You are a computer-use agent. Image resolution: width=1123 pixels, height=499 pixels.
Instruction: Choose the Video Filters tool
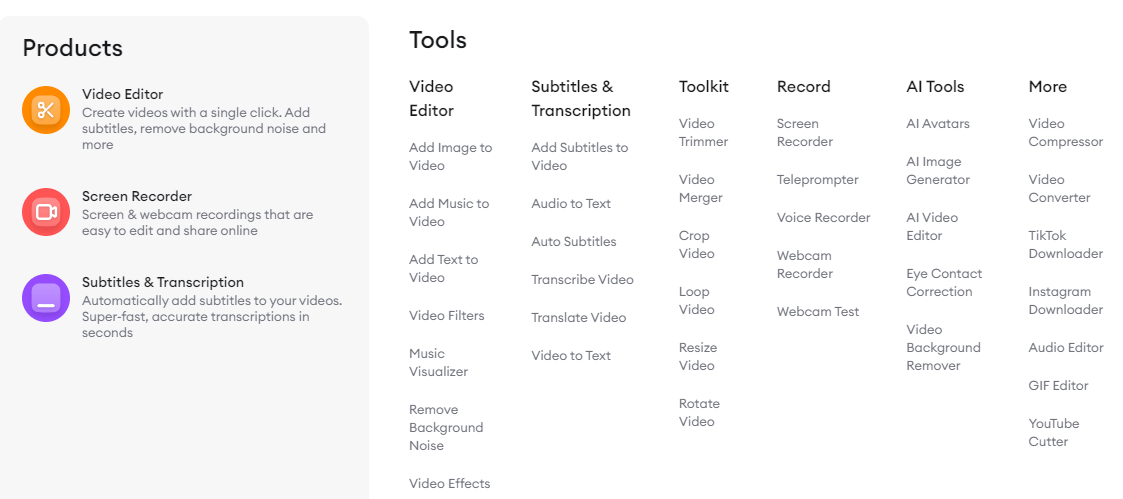point(447,316)
